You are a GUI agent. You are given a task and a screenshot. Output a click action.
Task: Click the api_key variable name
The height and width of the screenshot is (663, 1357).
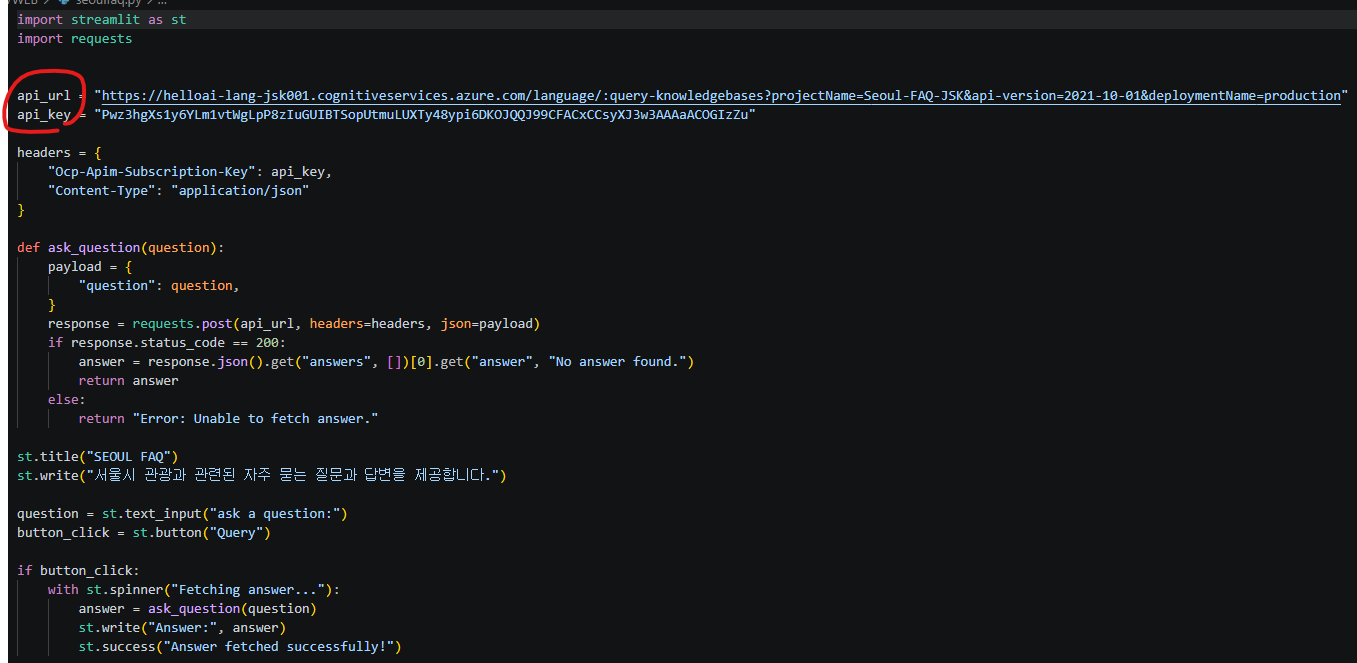44,115
